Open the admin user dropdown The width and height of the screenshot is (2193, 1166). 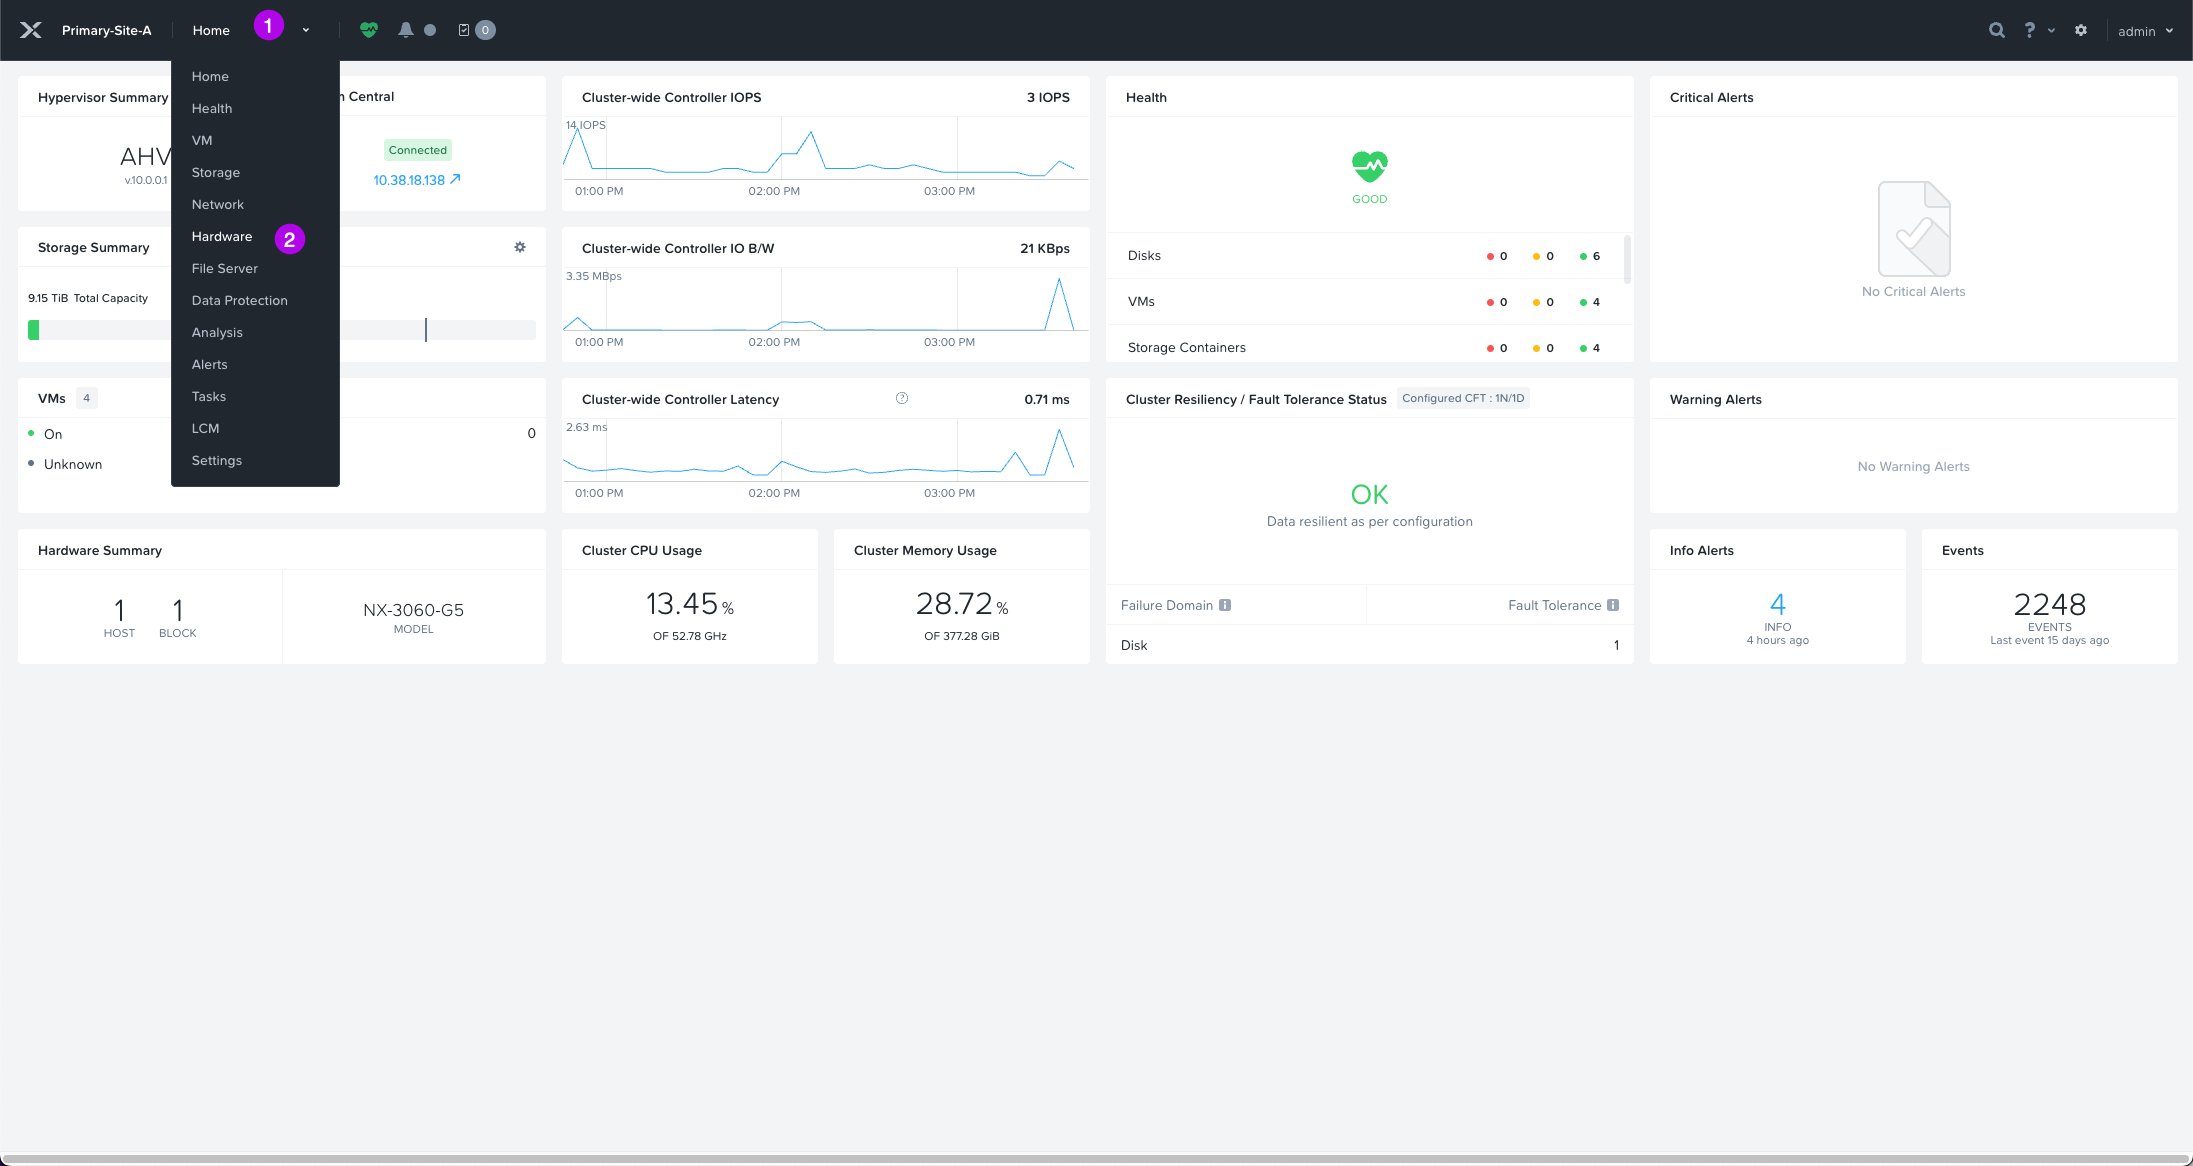(x=2145, y=31)
